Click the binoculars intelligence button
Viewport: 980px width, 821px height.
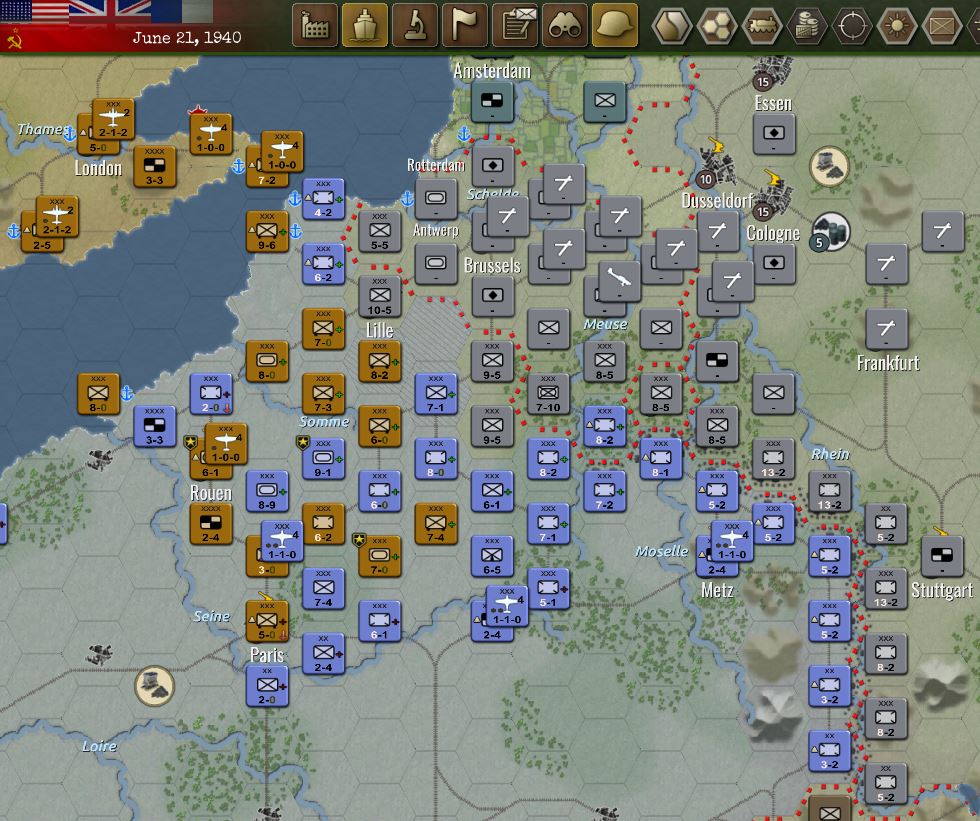[565, 25]
